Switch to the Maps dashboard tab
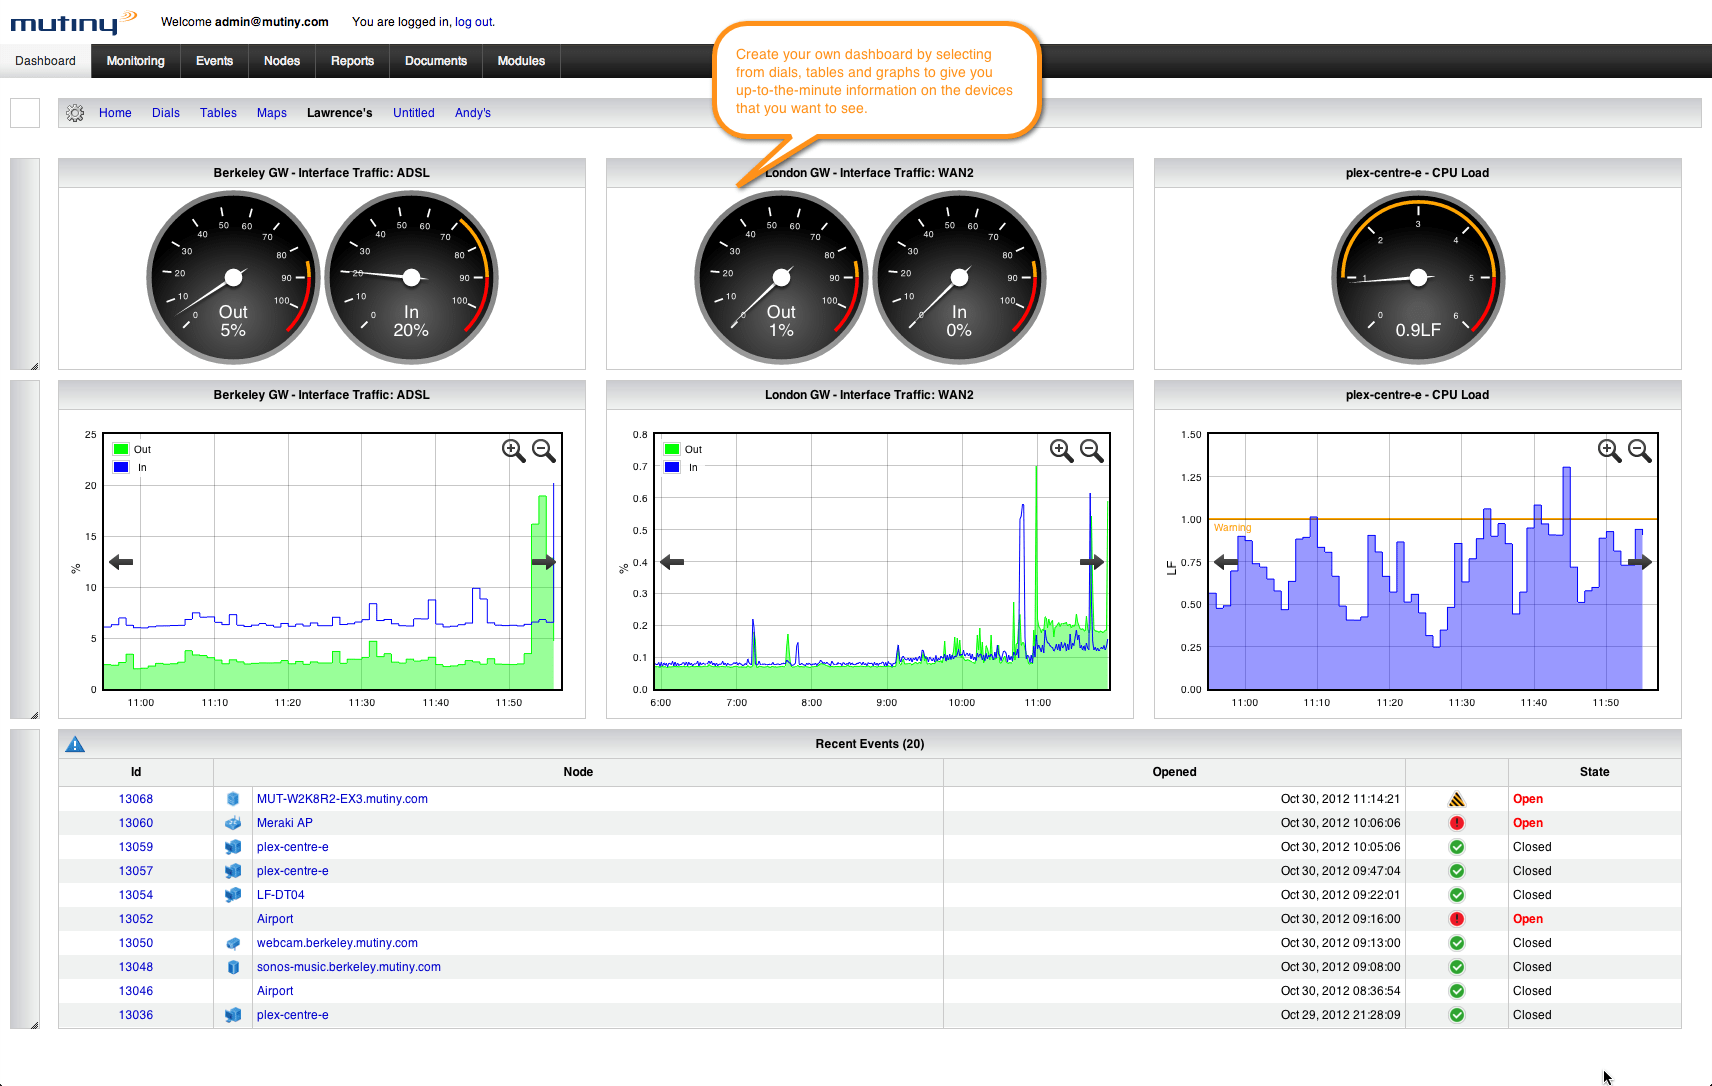Image resolution: width=1712 pixels, height=1086 pixels. (272, 113)
